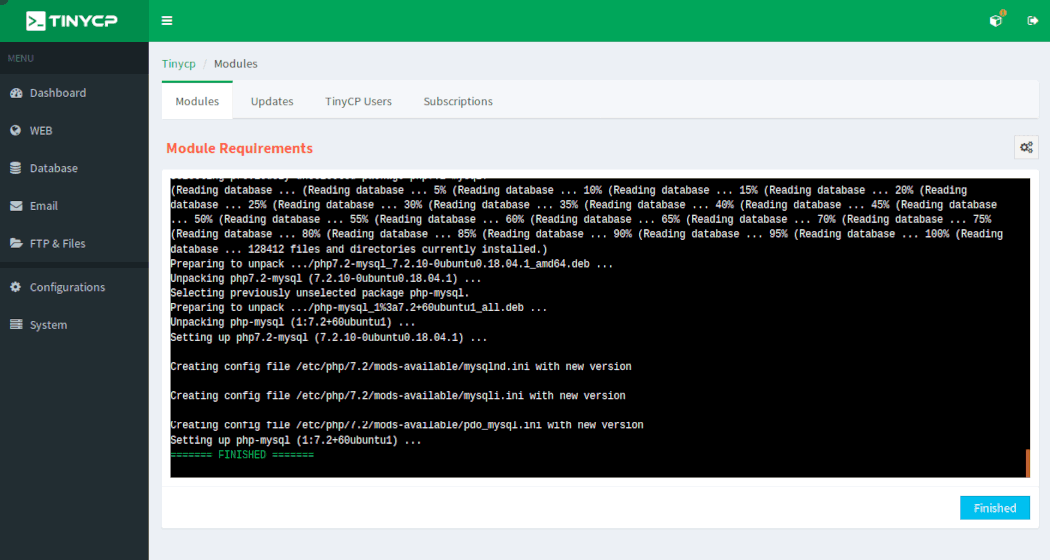Follow the Tinycp breadcrumb link
The image size is (1050, 560).
179,64
